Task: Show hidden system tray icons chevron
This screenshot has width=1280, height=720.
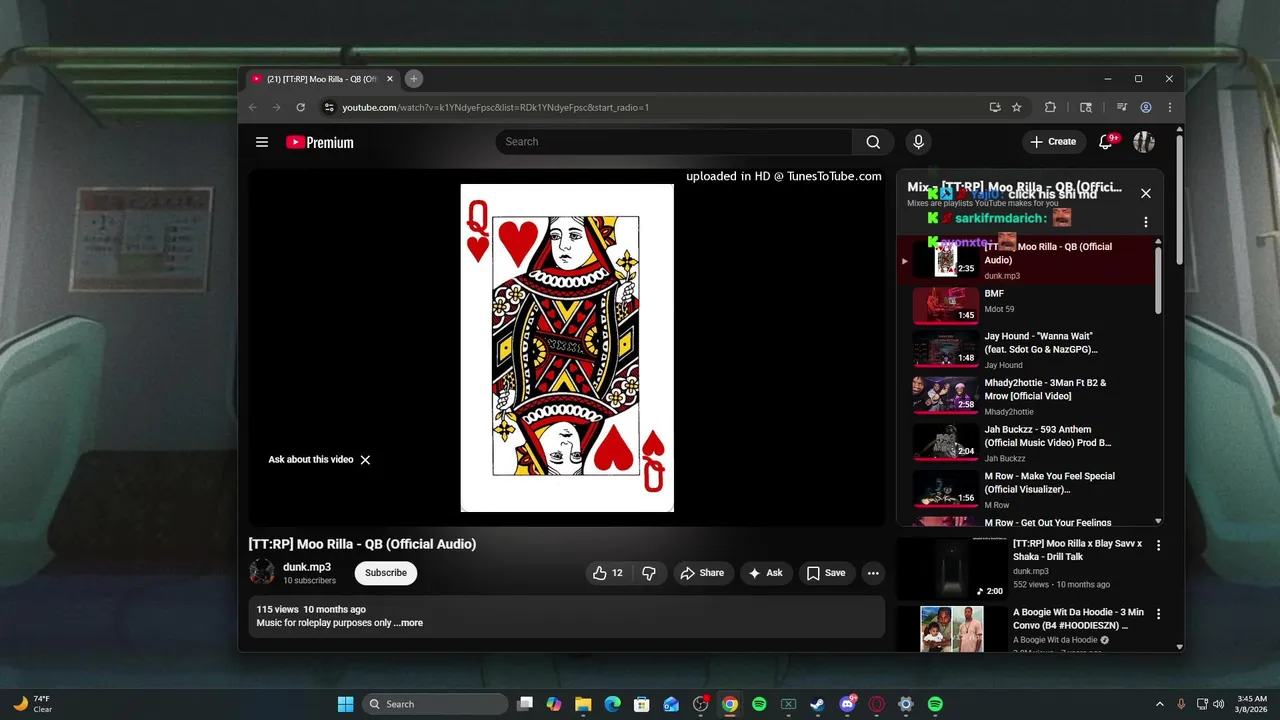Action: 1160,704
